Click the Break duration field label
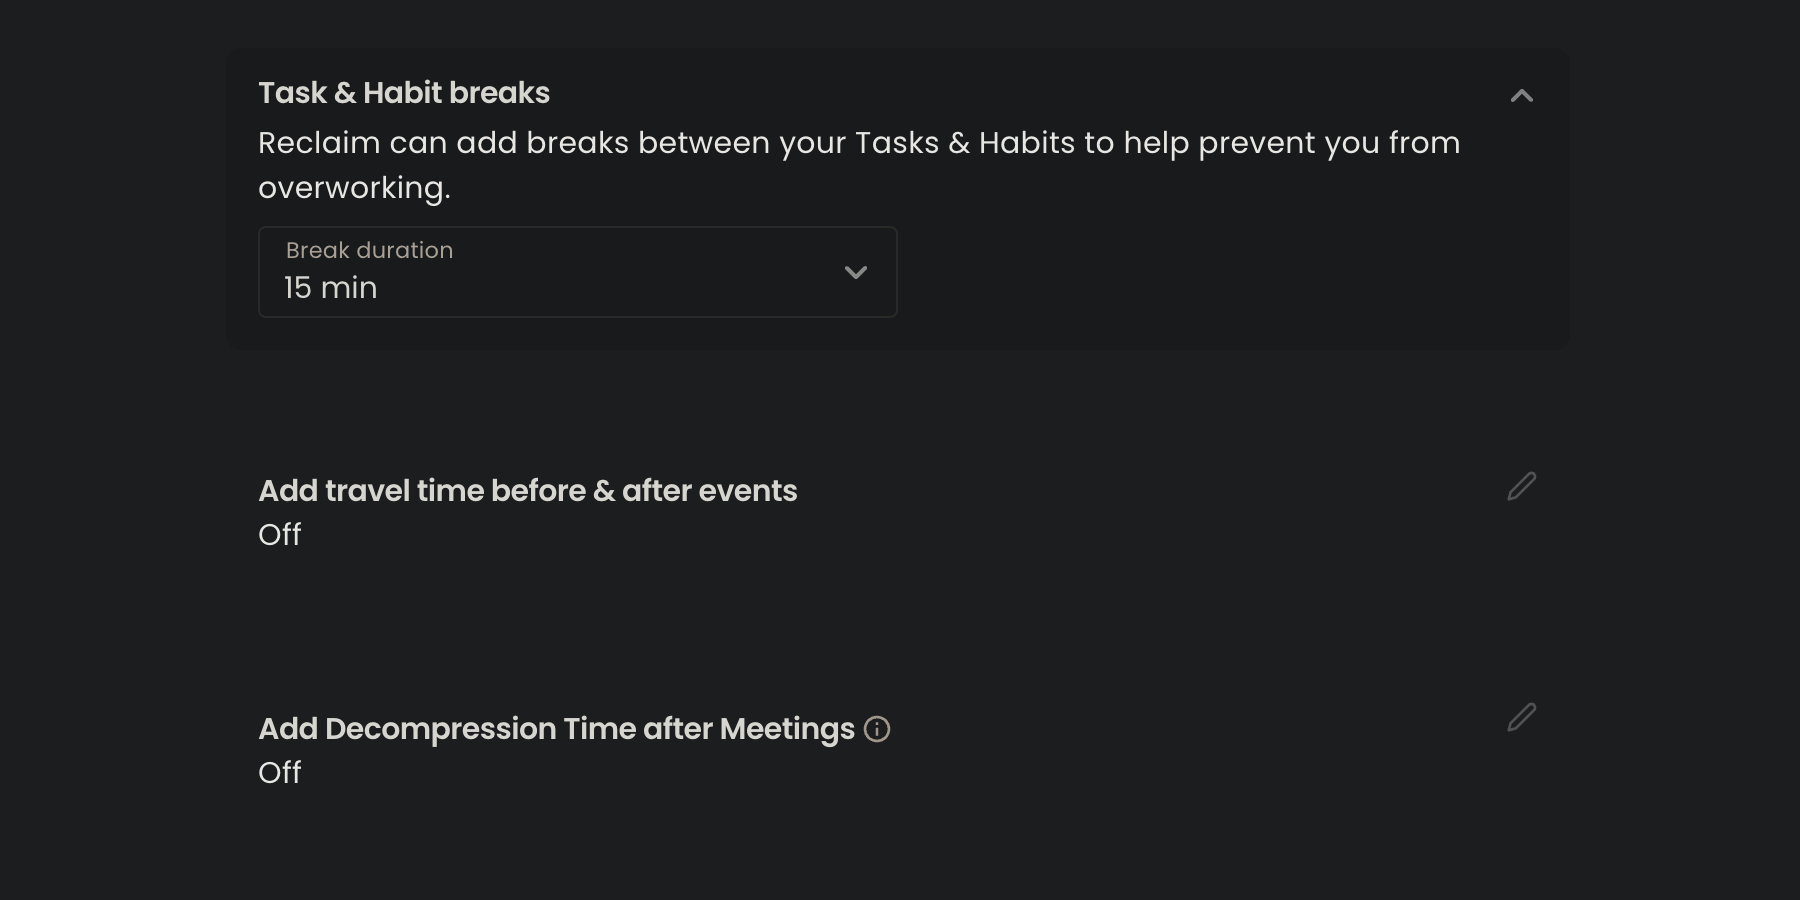Image resolution: width=1800 pixels, height=900 pixels. coord(370,250)
